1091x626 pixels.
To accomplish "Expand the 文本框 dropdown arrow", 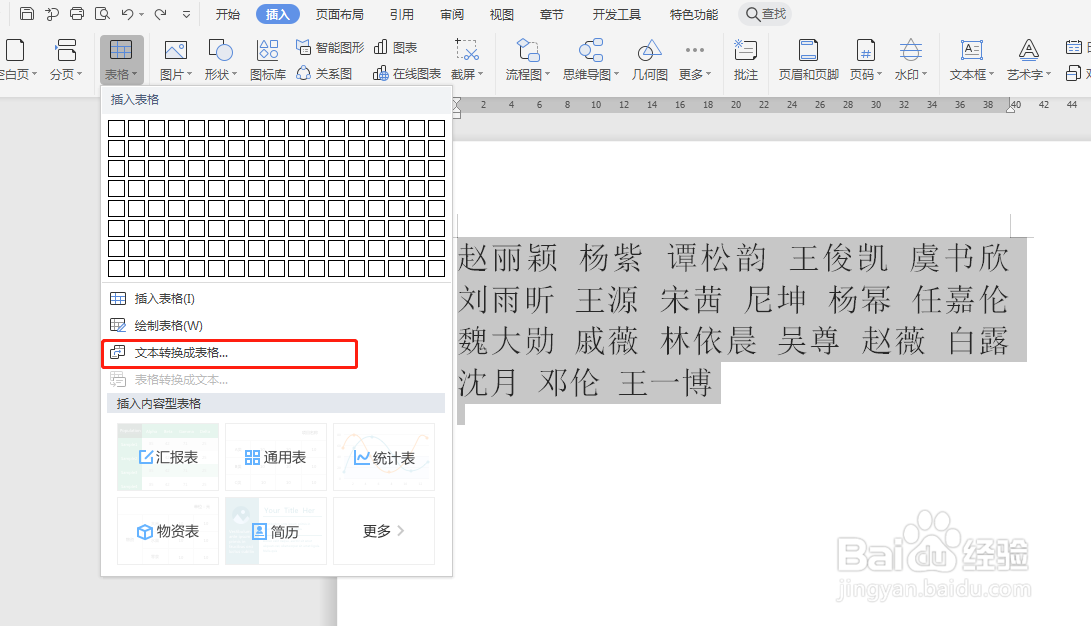I will coord(991,74).
